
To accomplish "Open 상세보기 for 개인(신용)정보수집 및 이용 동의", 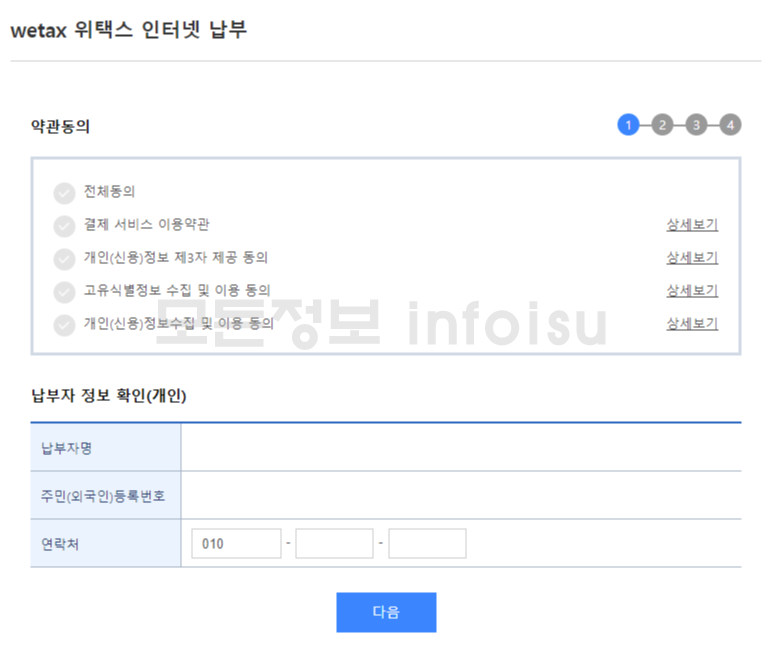I will [x=692, y=324].
